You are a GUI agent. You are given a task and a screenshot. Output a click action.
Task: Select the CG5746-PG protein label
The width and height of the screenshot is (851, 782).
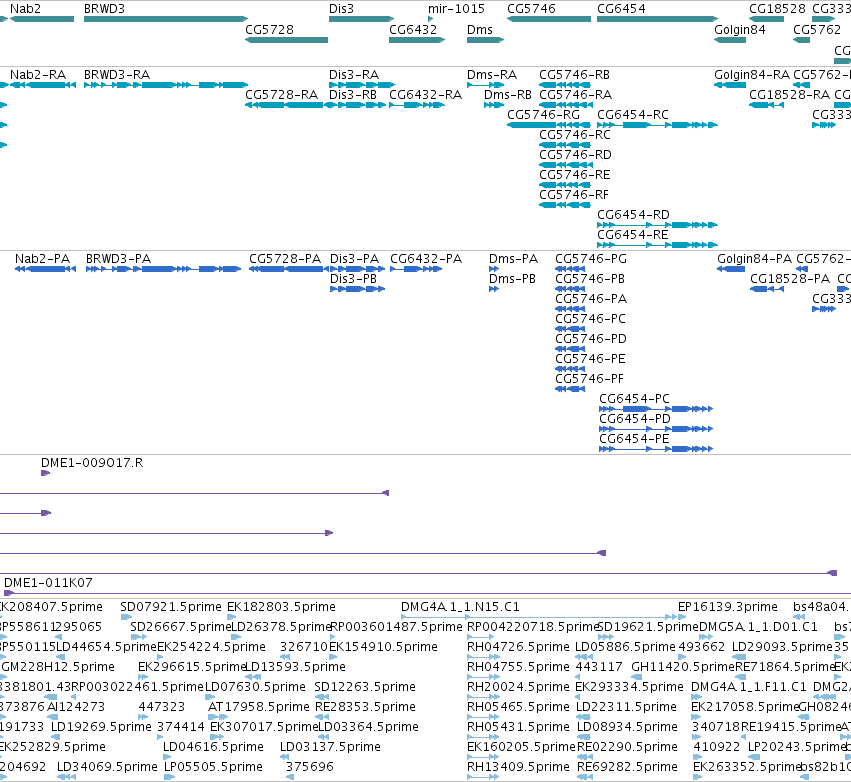click(591, 259)
